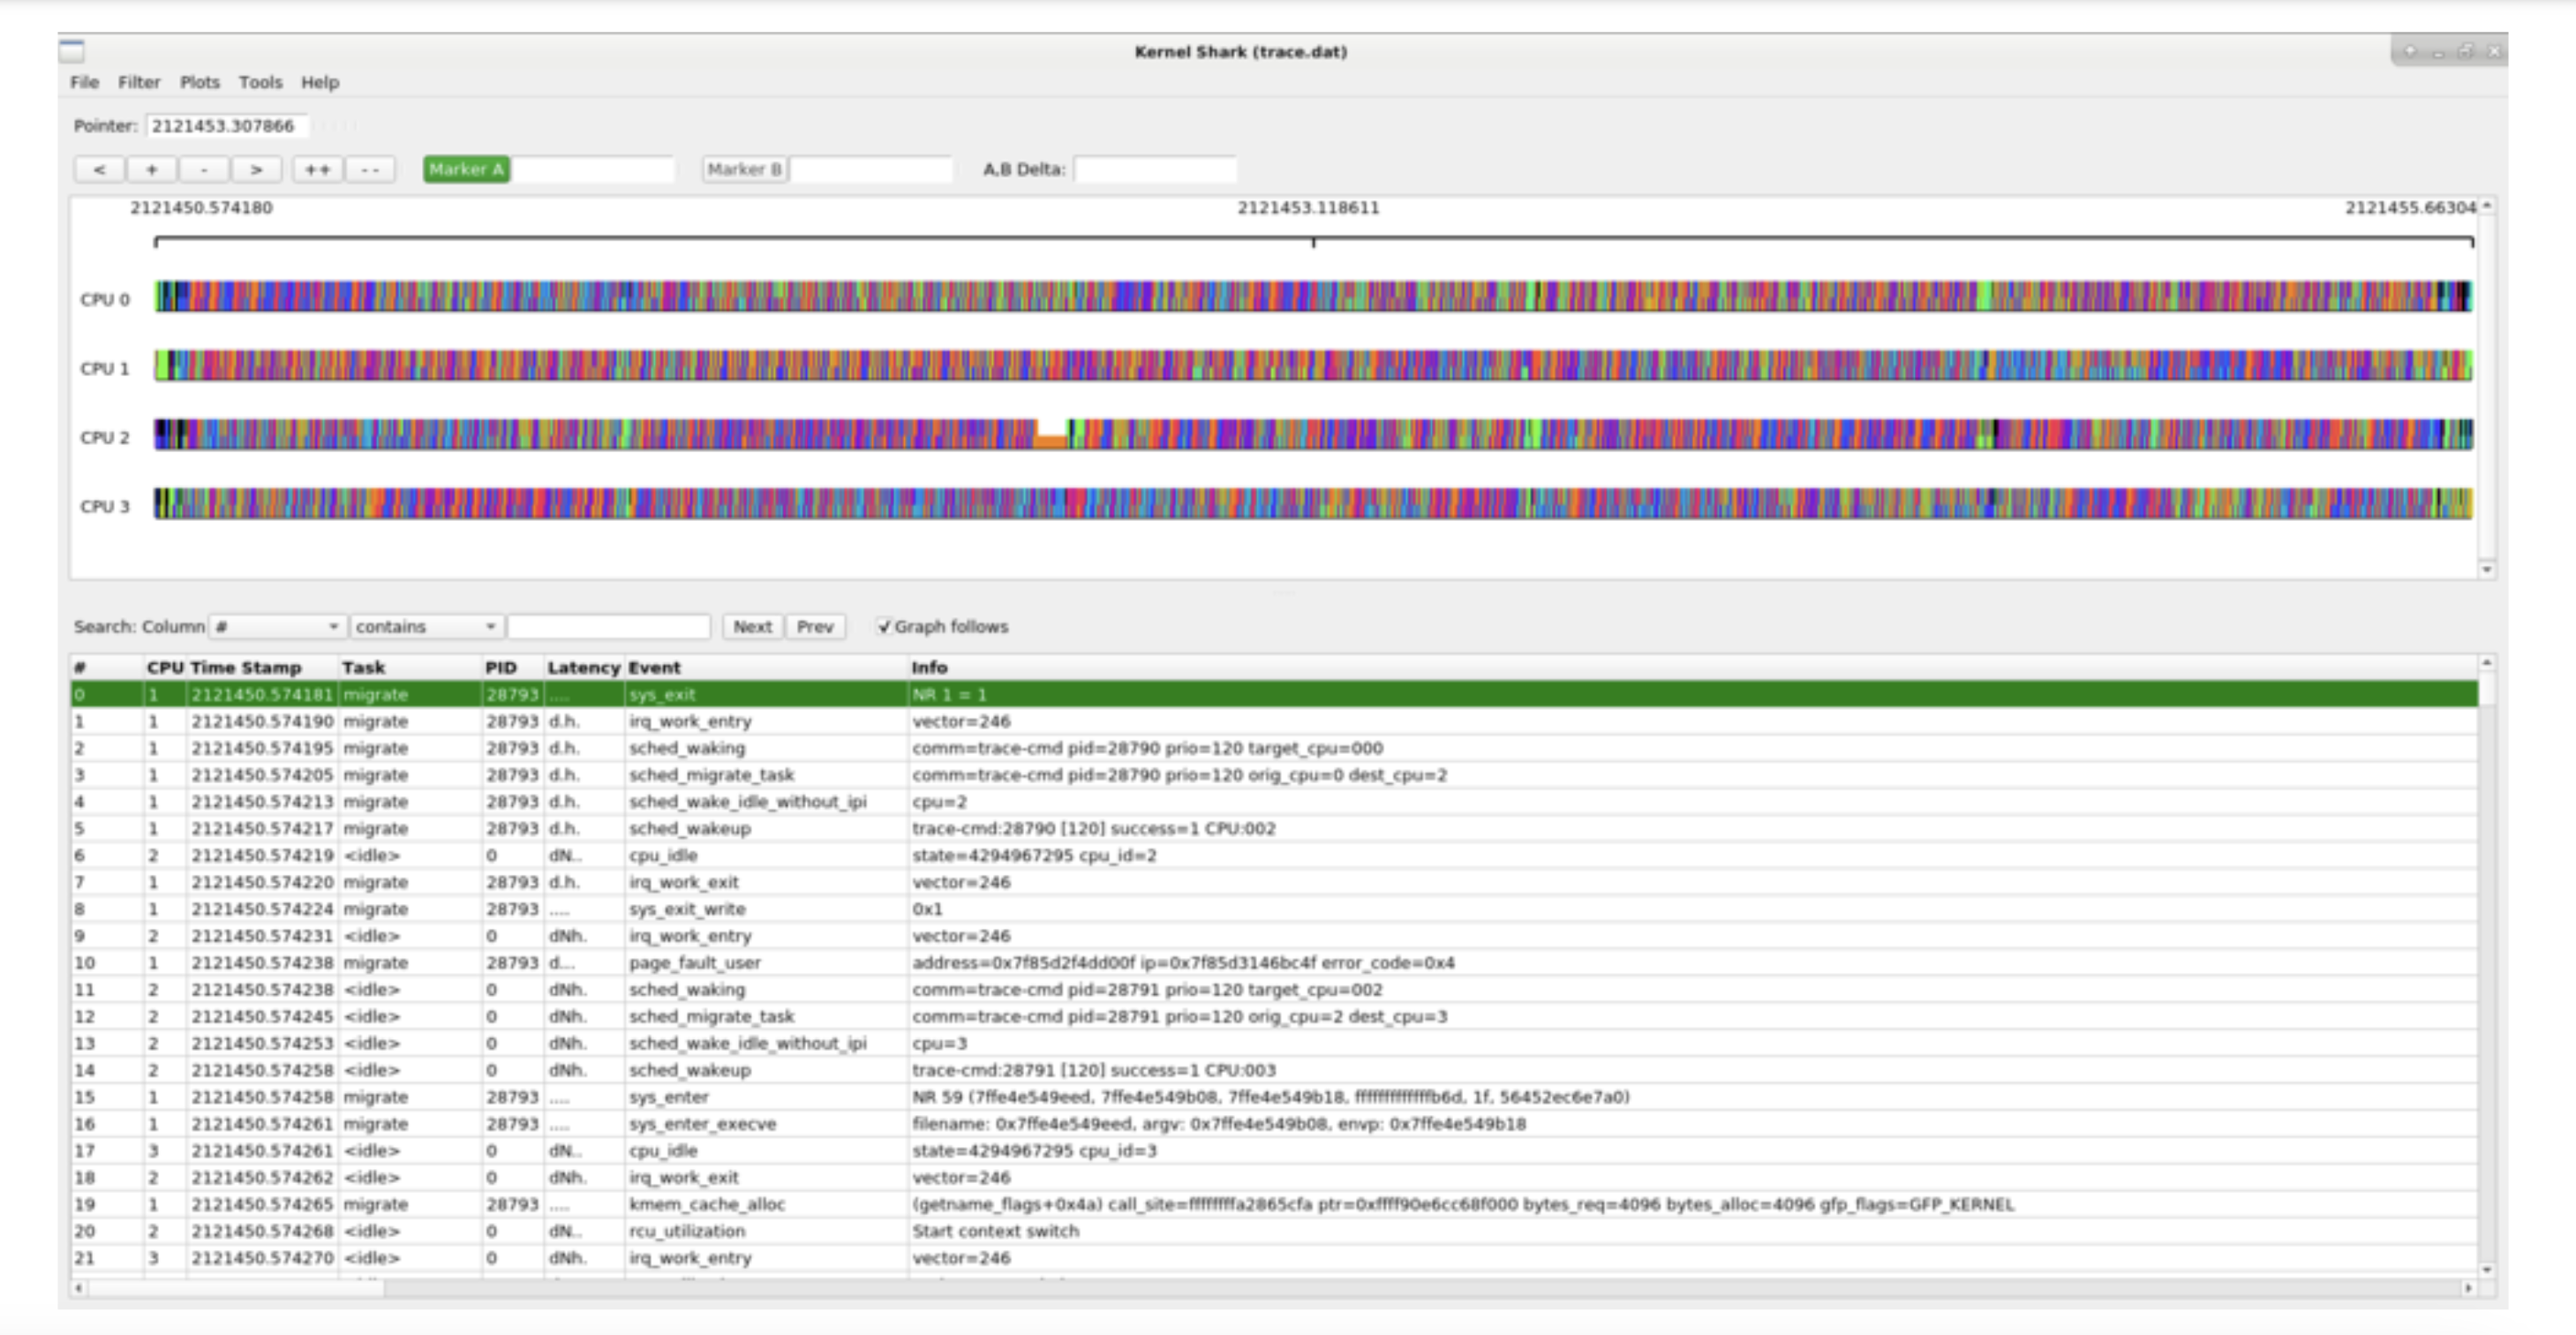
Task: Click the fast zoom-out '--' button
Action: (x=370, y=169)
